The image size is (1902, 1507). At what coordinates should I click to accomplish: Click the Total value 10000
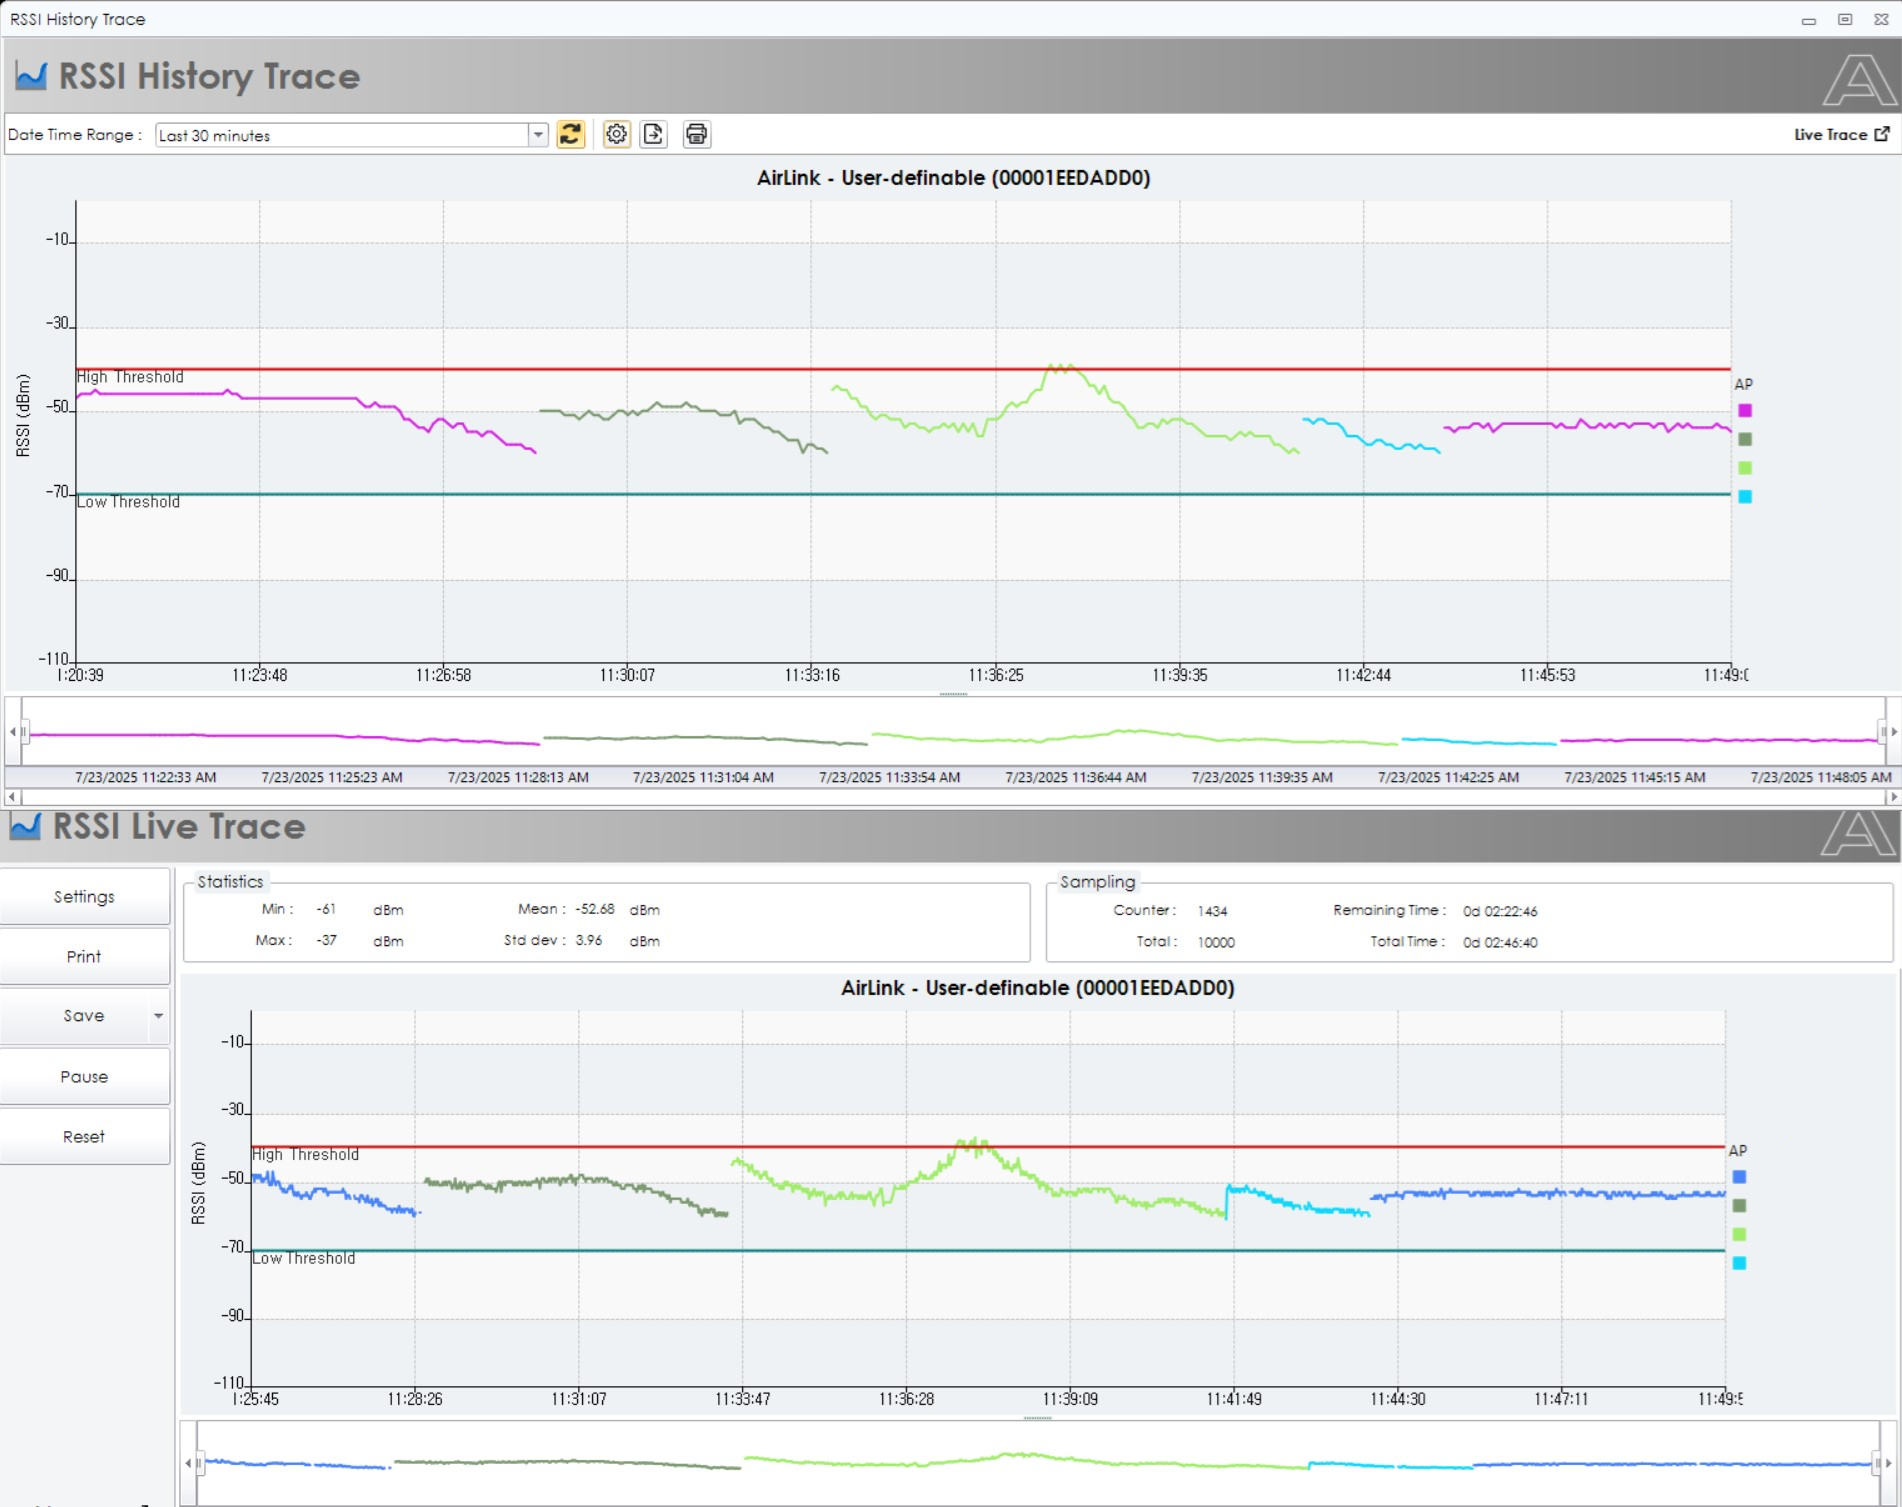[x=1216, y=942]
